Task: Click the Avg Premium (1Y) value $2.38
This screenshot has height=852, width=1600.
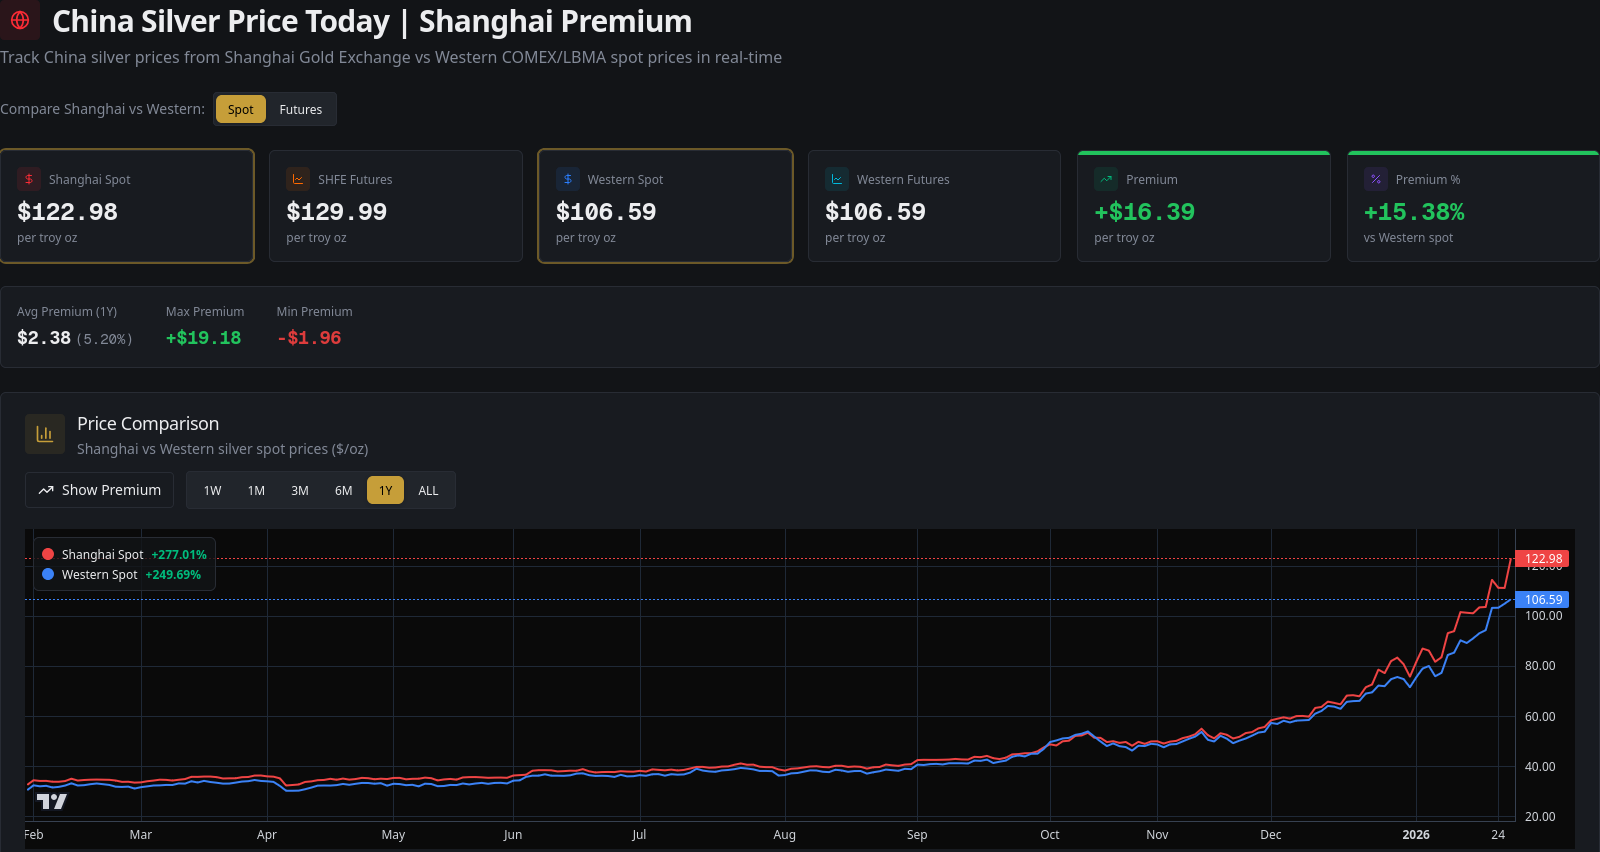Action: pos(44,338)
